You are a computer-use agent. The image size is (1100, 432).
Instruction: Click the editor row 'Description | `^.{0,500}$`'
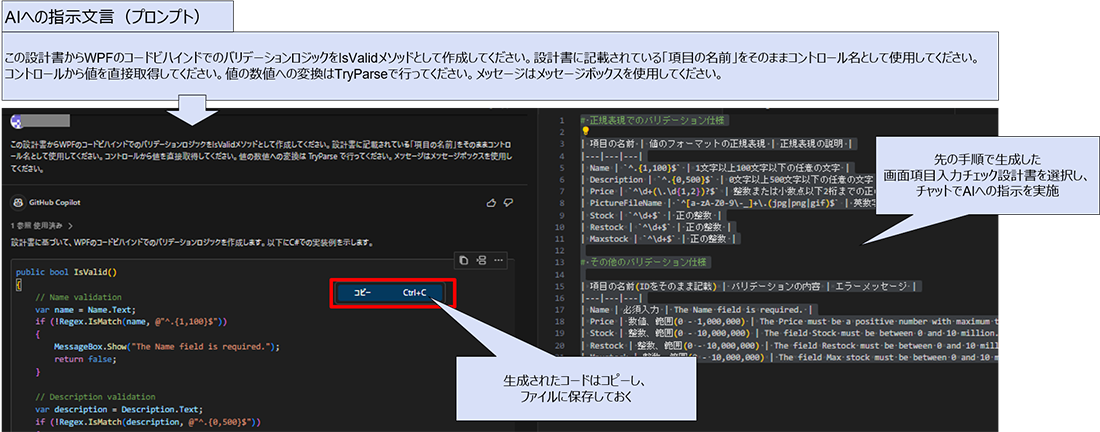[727, 180]
